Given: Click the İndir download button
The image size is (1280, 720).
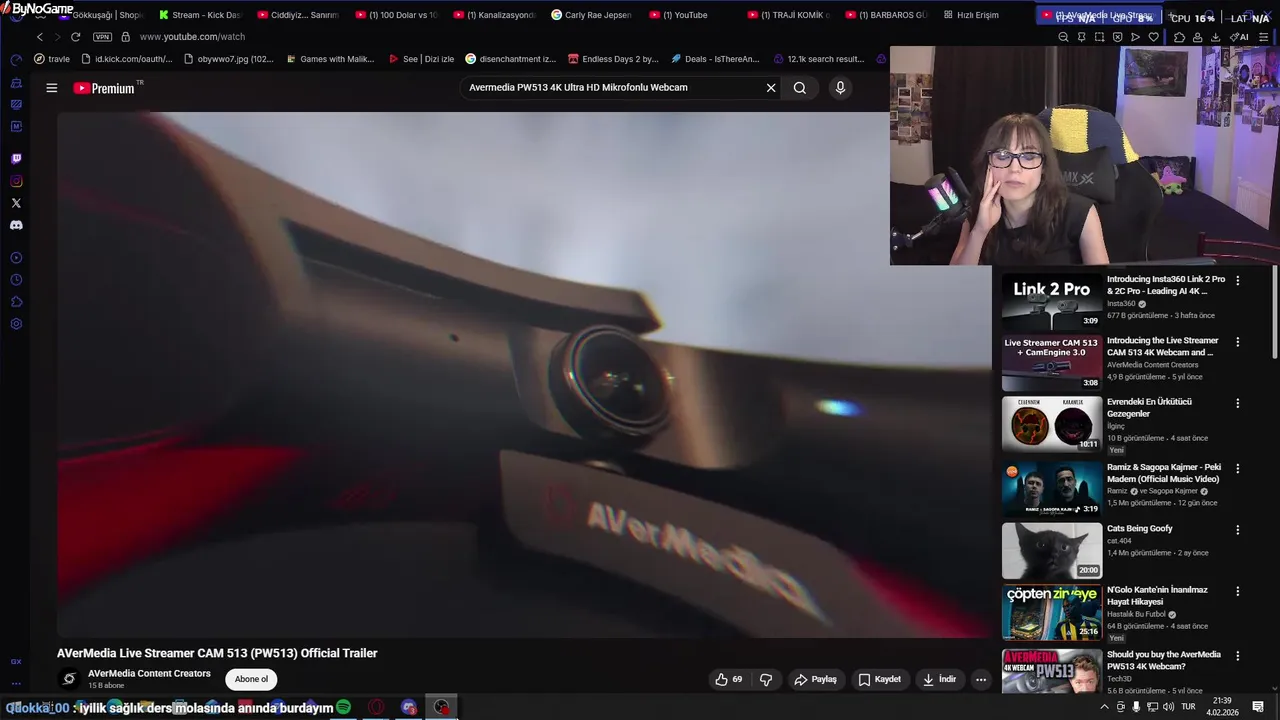Looking at the screenshot, I should pos(939,679).
